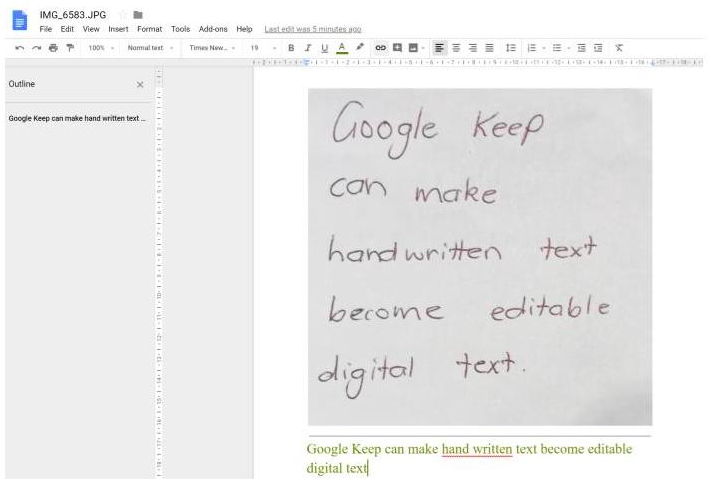
Task: Star the IMG_6583.JPG document
Action: [x=122, y=15]
